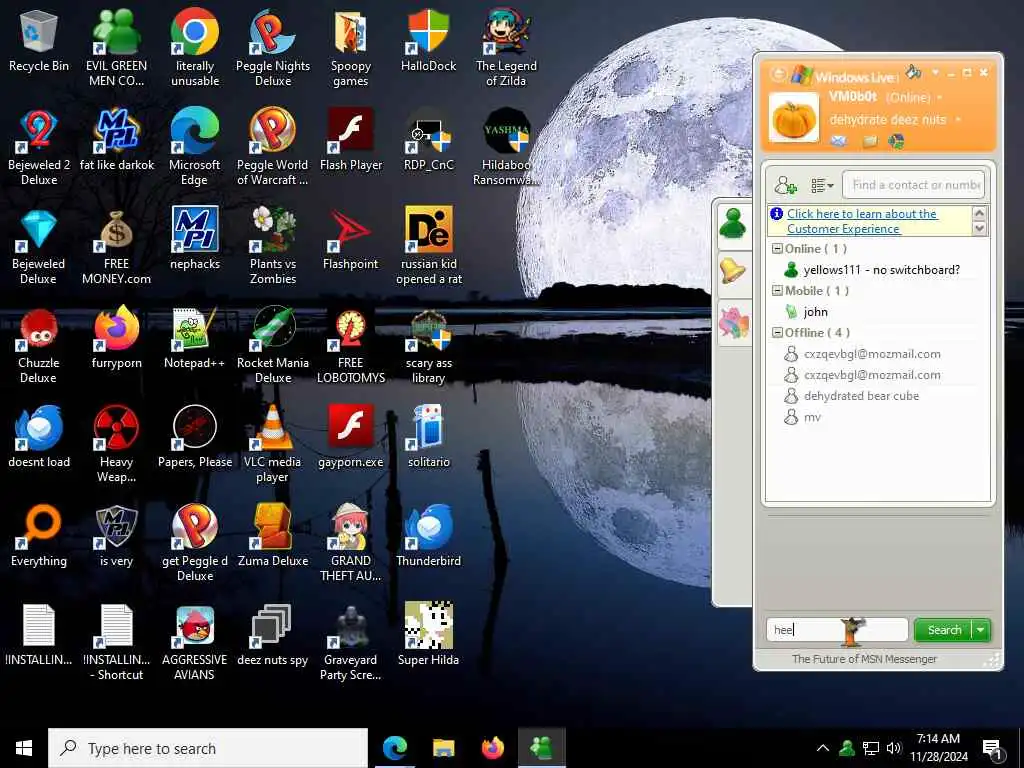The height and width of the screenshot is (768, 1024).
Task: Click the bell alerts tab on Messenger sidebar
Action: click(733, 270)
